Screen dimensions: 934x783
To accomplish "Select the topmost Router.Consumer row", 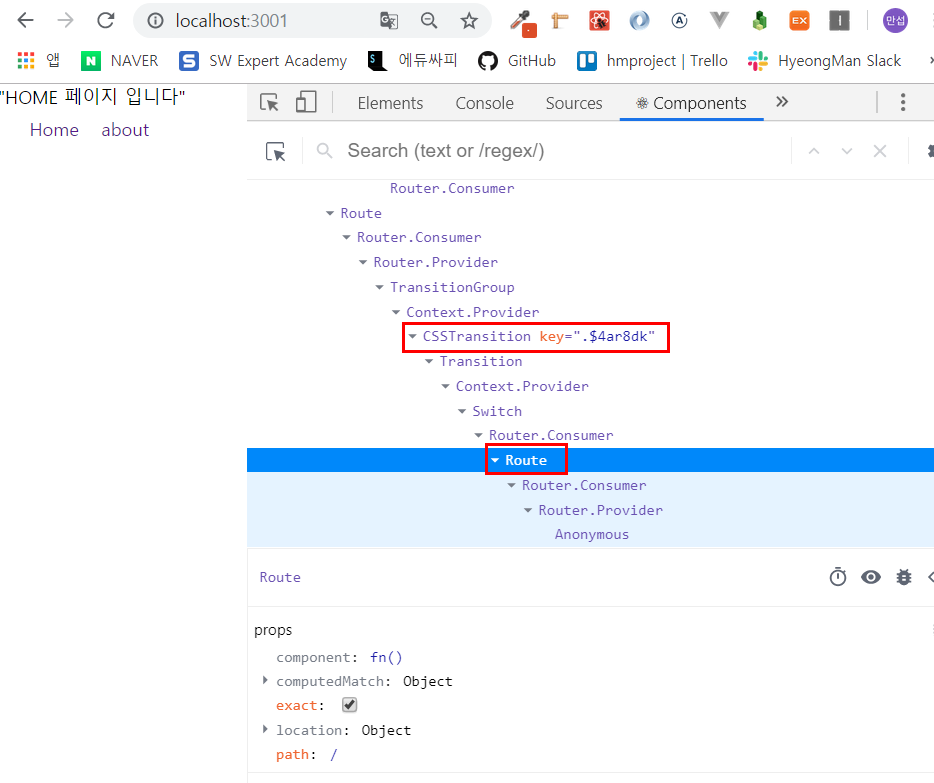I will 590,188.
